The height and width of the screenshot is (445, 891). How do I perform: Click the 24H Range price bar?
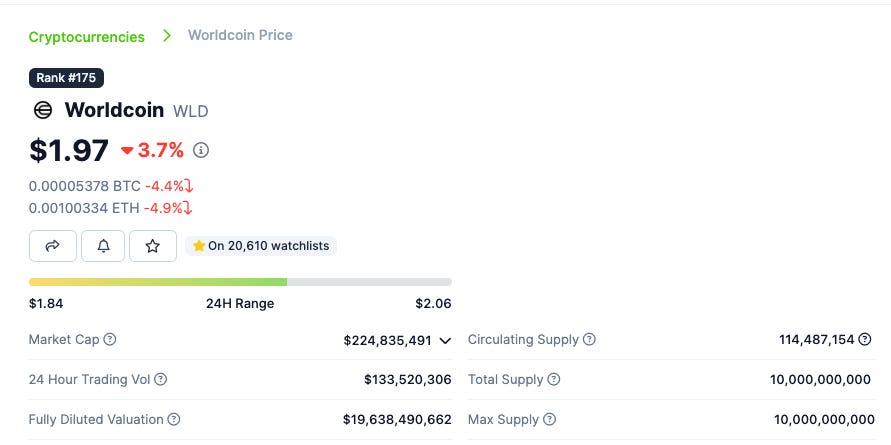pyautogui.click(x=240, y=282)
